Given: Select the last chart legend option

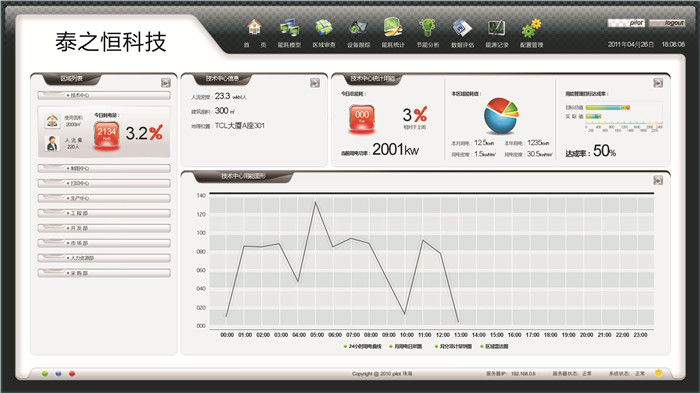Looking at the screenshot, I should pos(494,347).
